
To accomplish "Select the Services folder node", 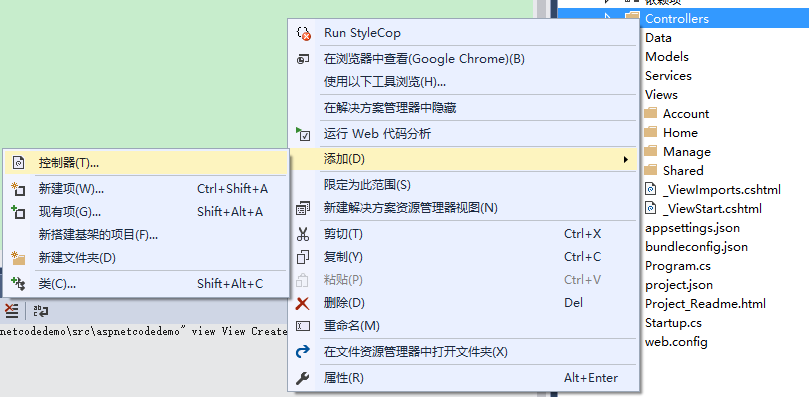I will [x=668, y=76].
